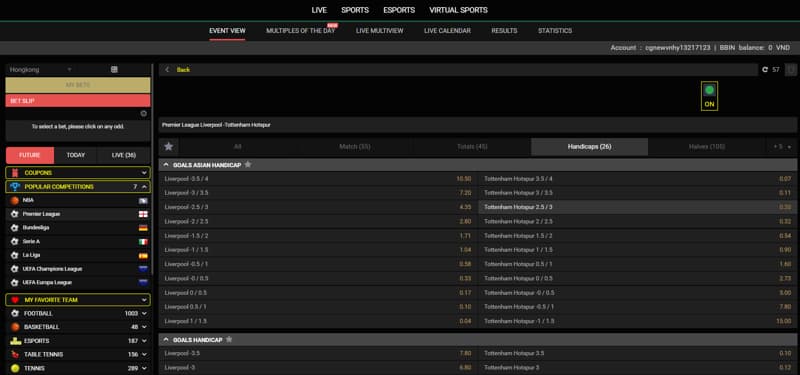The image size is (800, 375).
Task: Click the Back link
Action: point(183,70)
